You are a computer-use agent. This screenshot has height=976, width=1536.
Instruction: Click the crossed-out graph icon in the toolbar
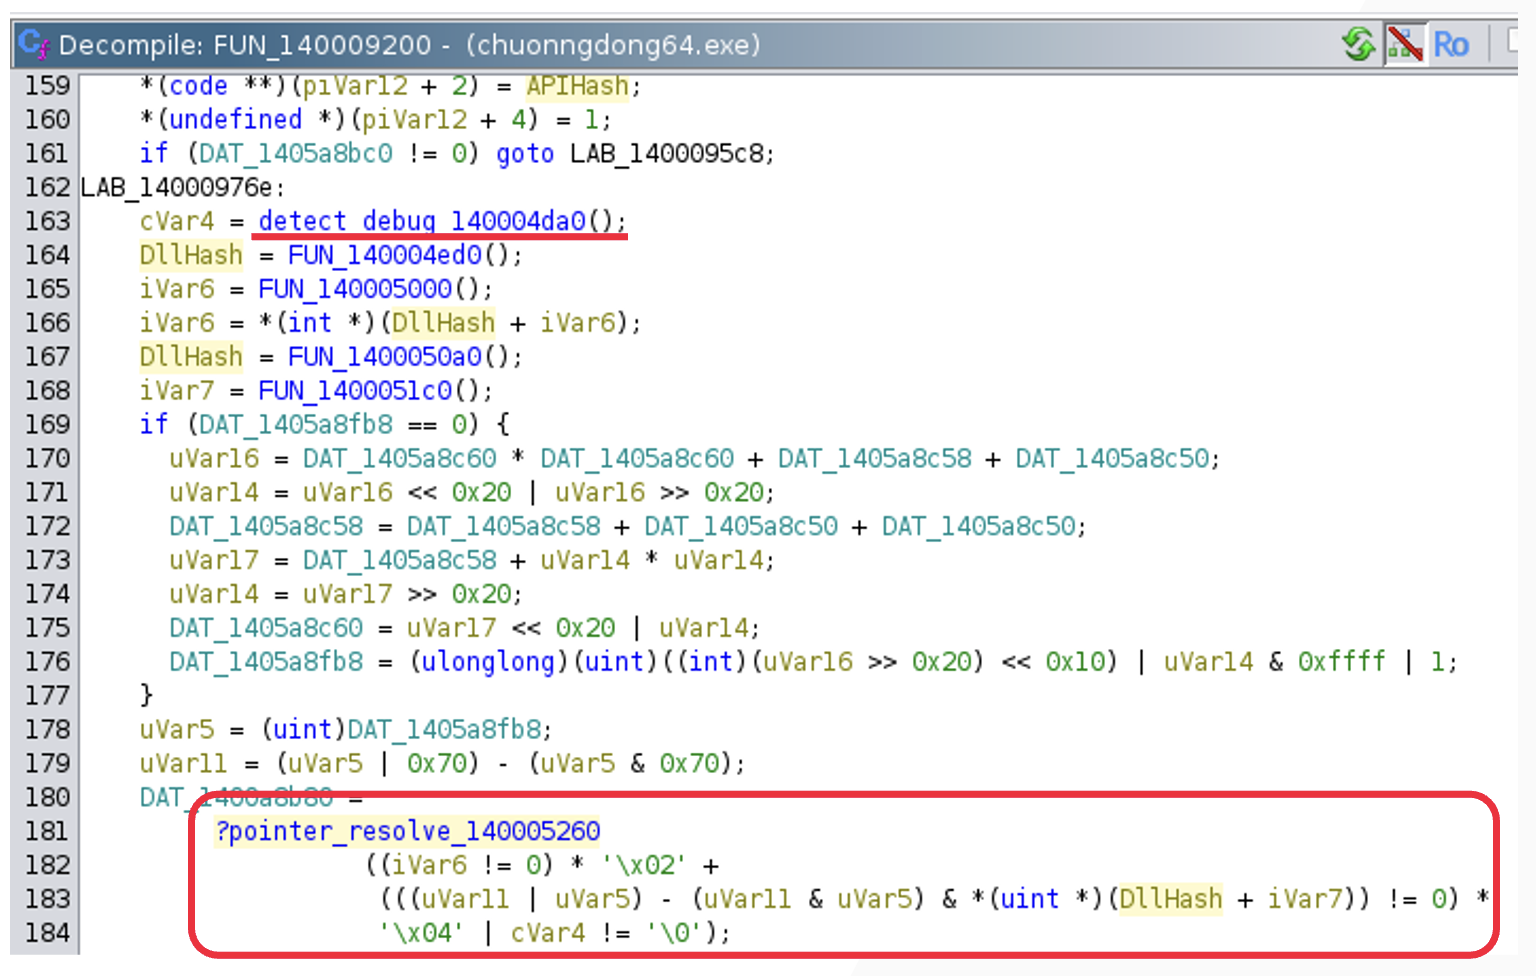coord(1404,45)
